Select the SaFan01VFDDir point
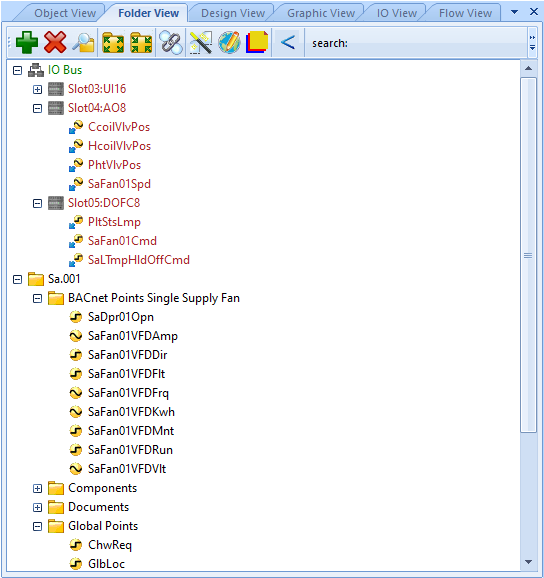 pyautogui.click(x=128, y=355)
